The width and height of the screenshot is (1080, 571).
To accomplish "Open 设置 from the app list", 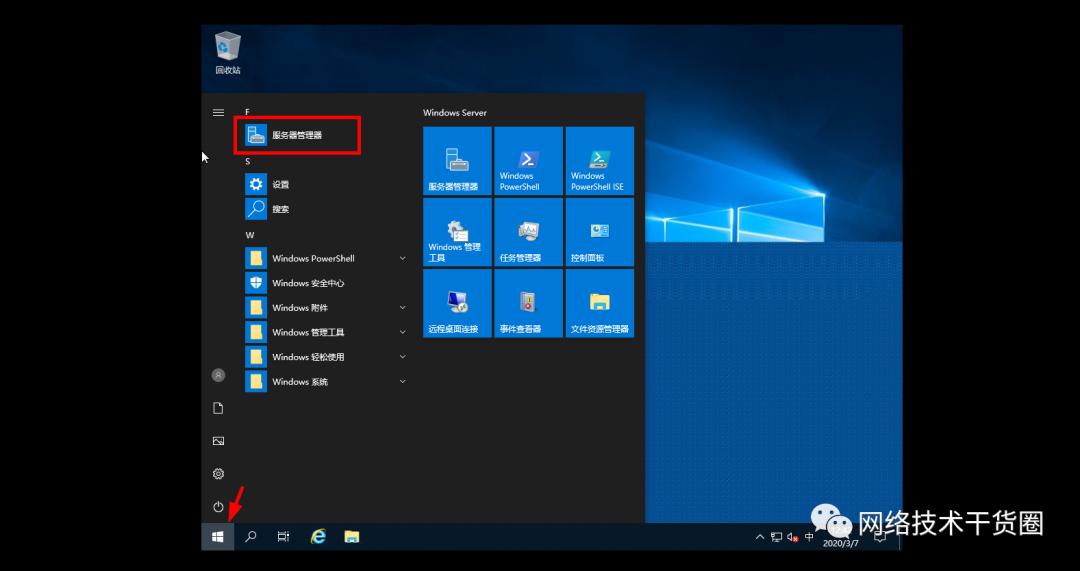I will tap(326, 185).
